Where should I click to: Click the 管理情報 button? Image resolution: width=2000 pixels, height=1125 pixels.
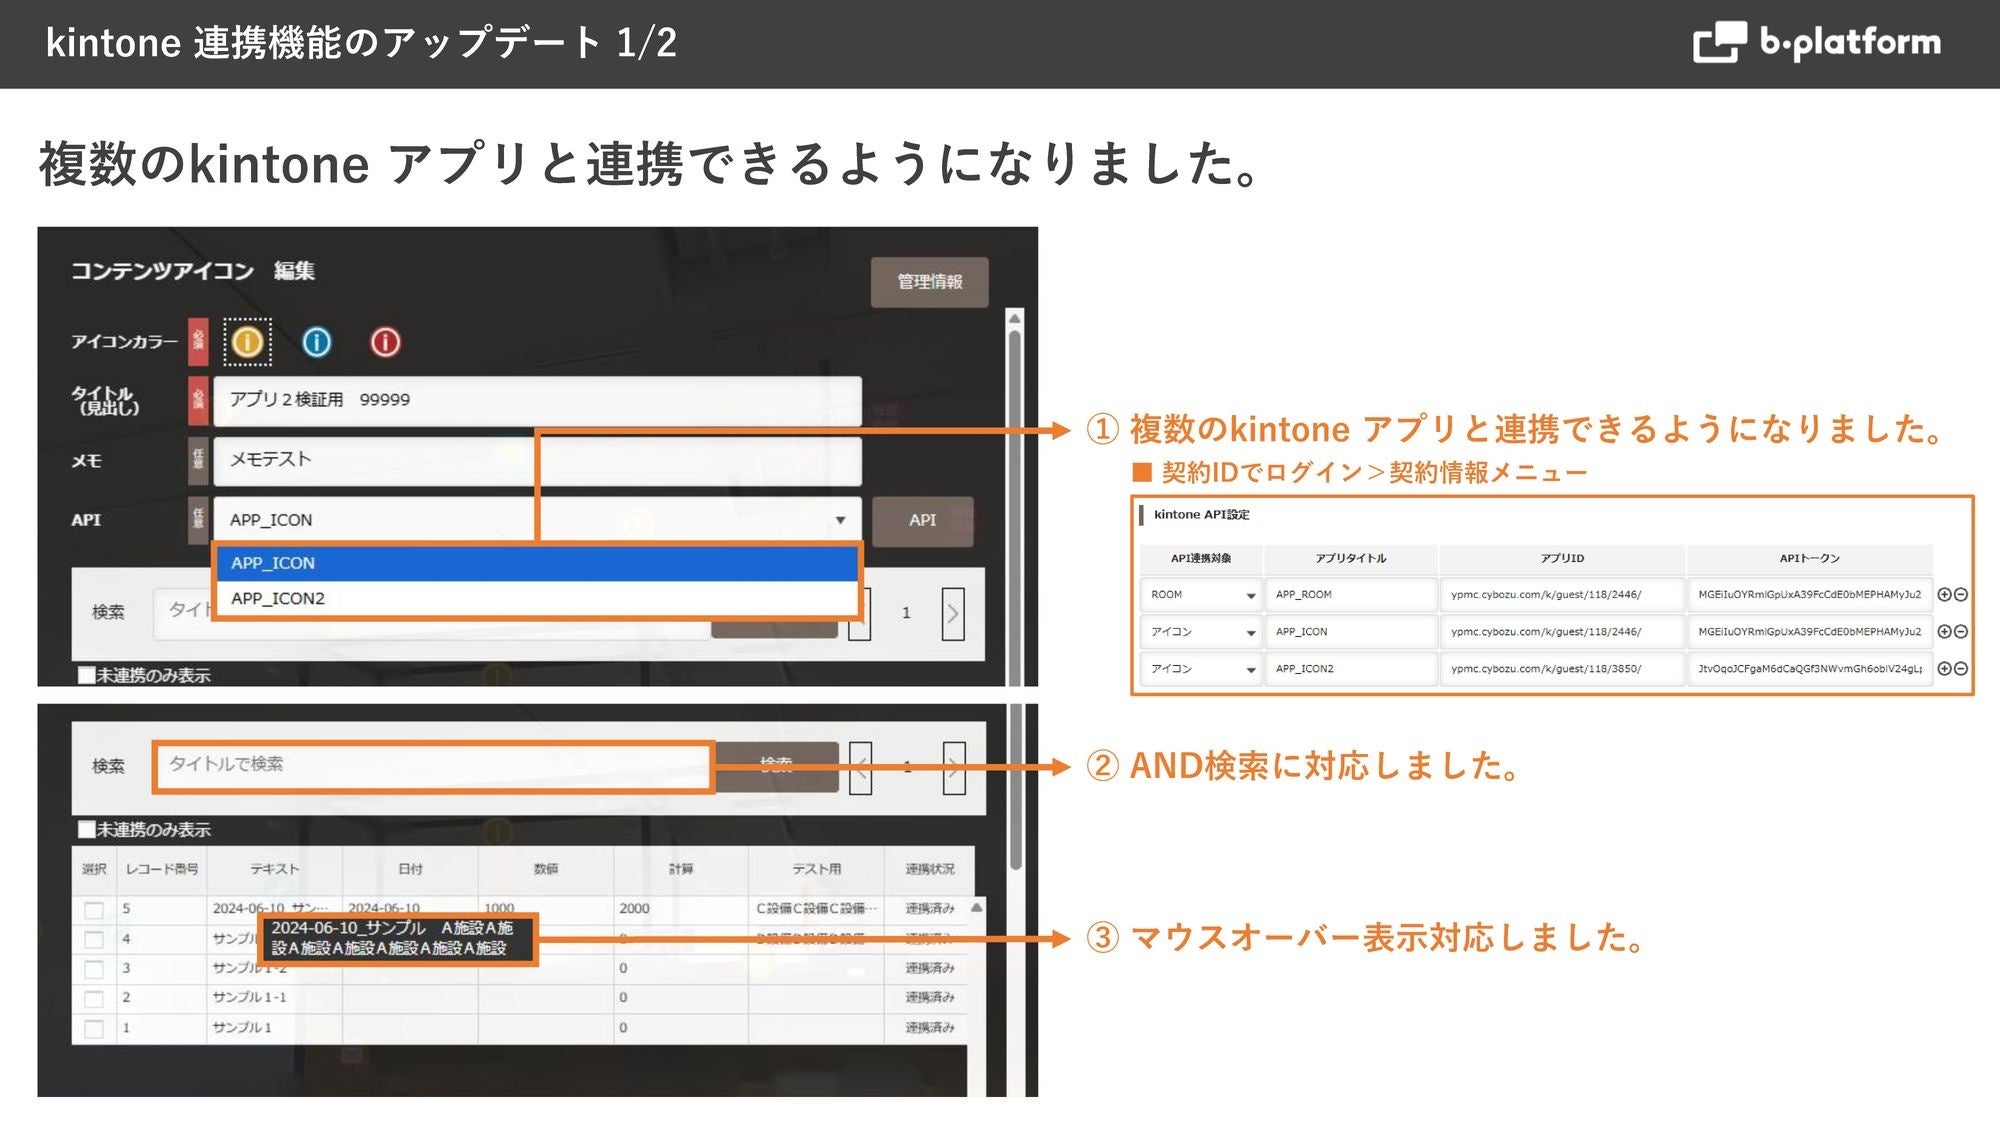tap(929, 282)
